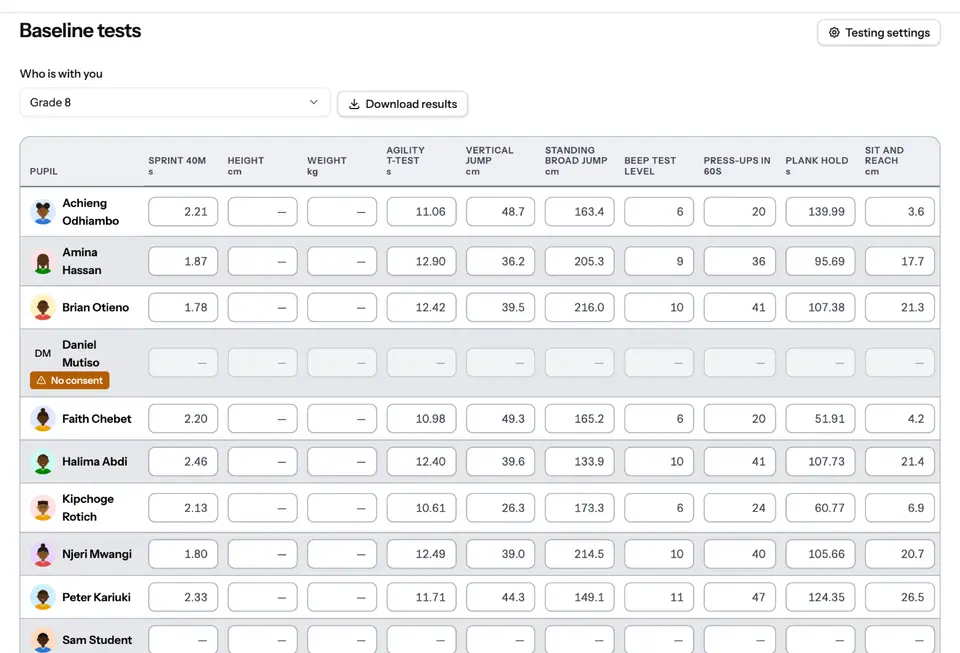This screenshot has height=653, width=960.
Task: Click the name Njeri Mwangi
Action: (x=97, y=554)
